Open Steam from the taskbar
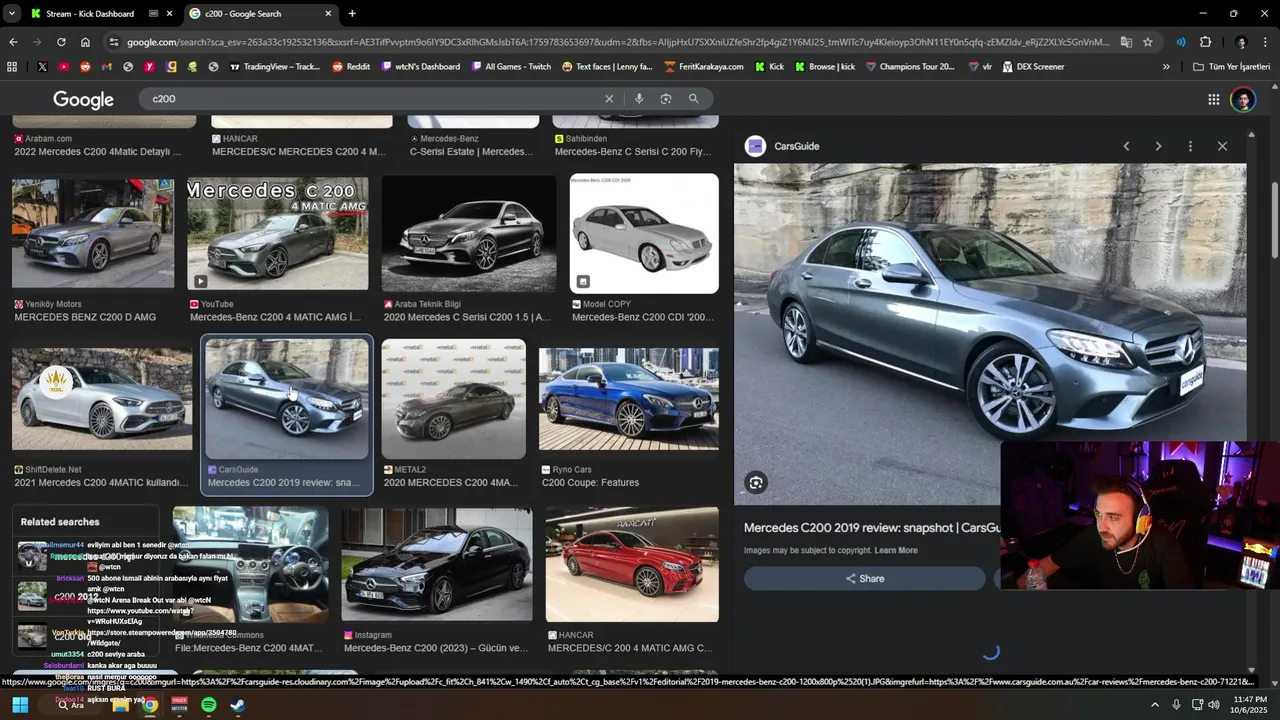 [x=238, y=705]
